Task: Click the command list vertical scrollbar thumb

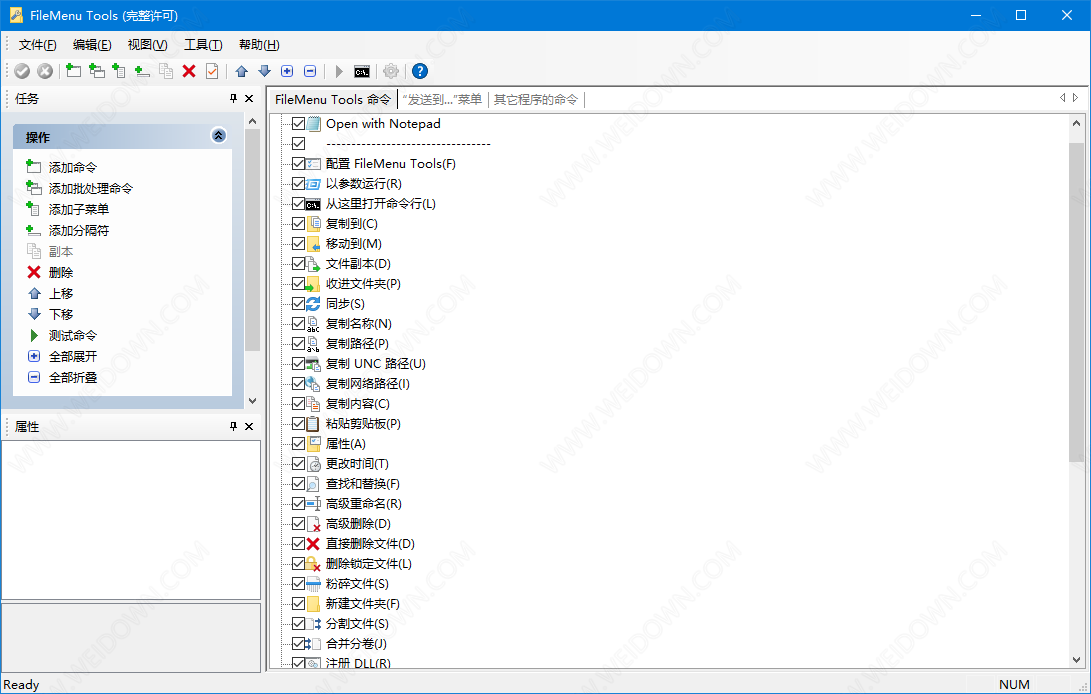Action: 1076,301
